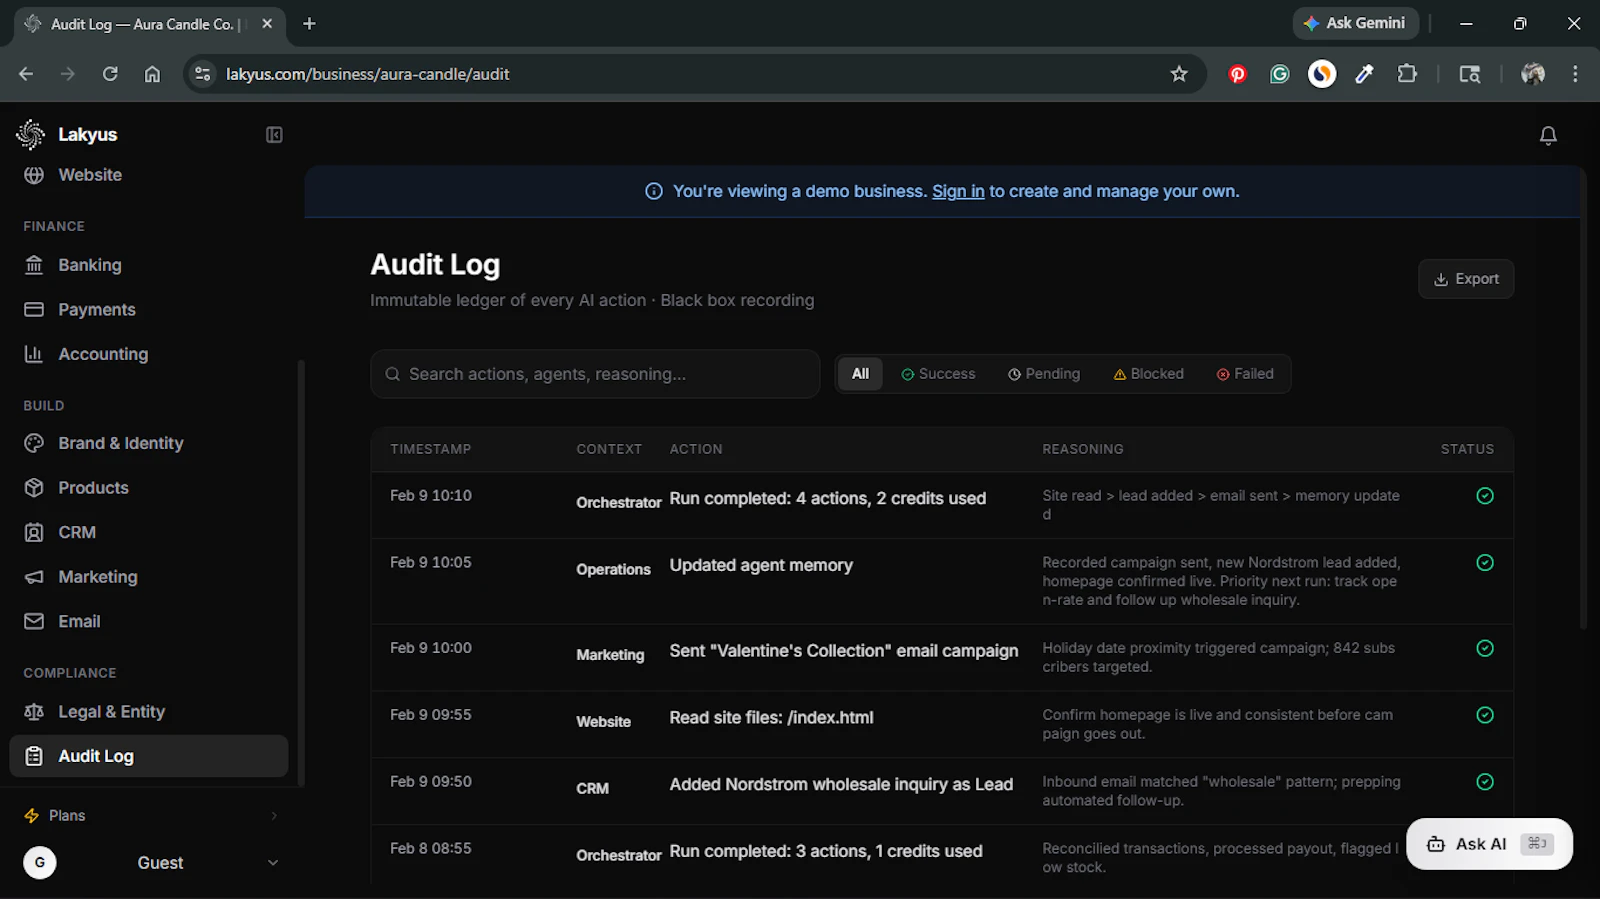Open the Pinterest browser extension
Image resolution: width=1600 pixels, height=899 pixels.
click(1237, 74)
